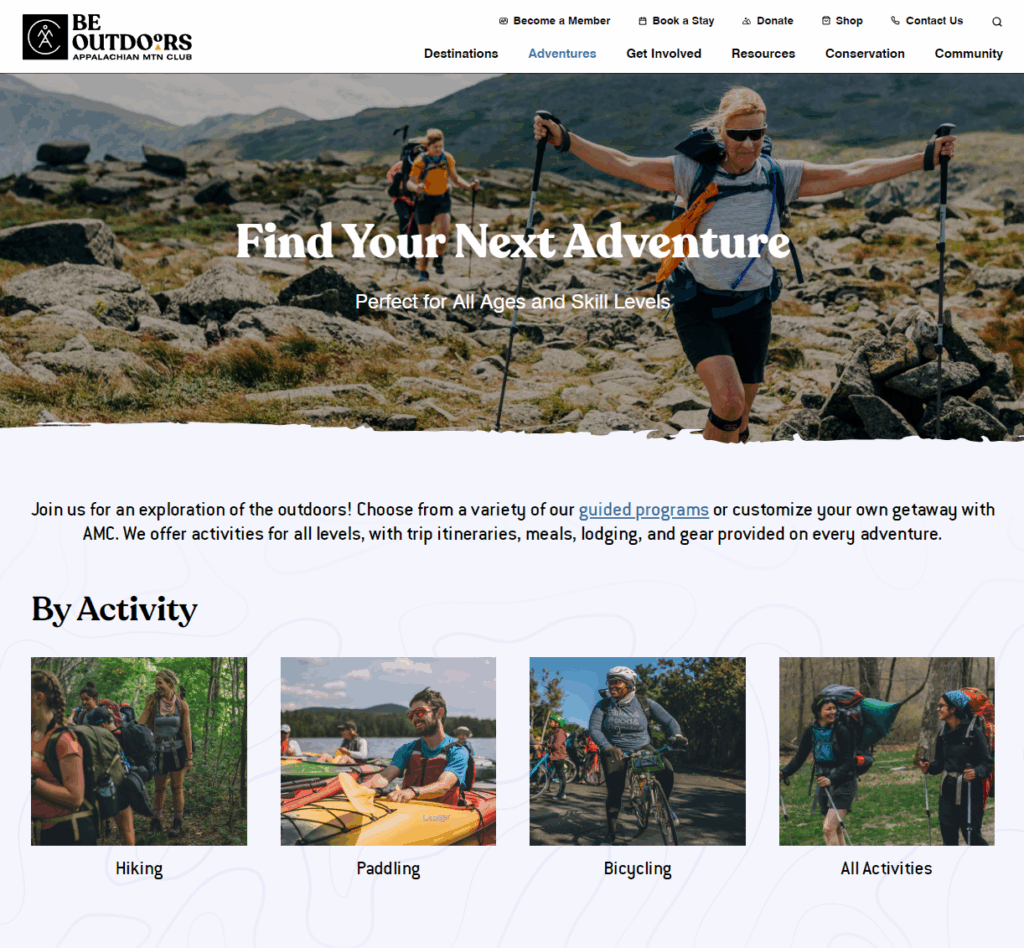Screen dimensions: 1024x948
Task: Click the Shop bag icon
Action: (x=826, y=21)
